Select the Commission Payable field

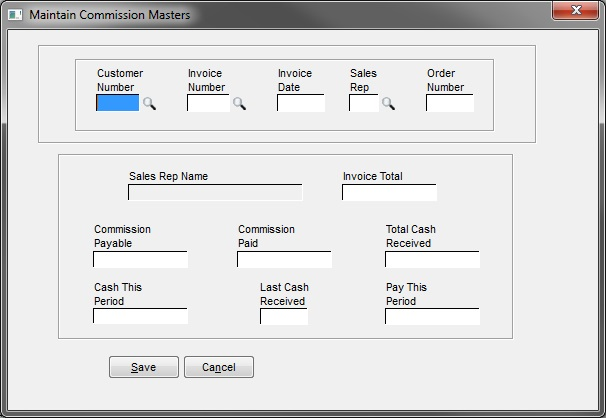(x=140, y=259)
